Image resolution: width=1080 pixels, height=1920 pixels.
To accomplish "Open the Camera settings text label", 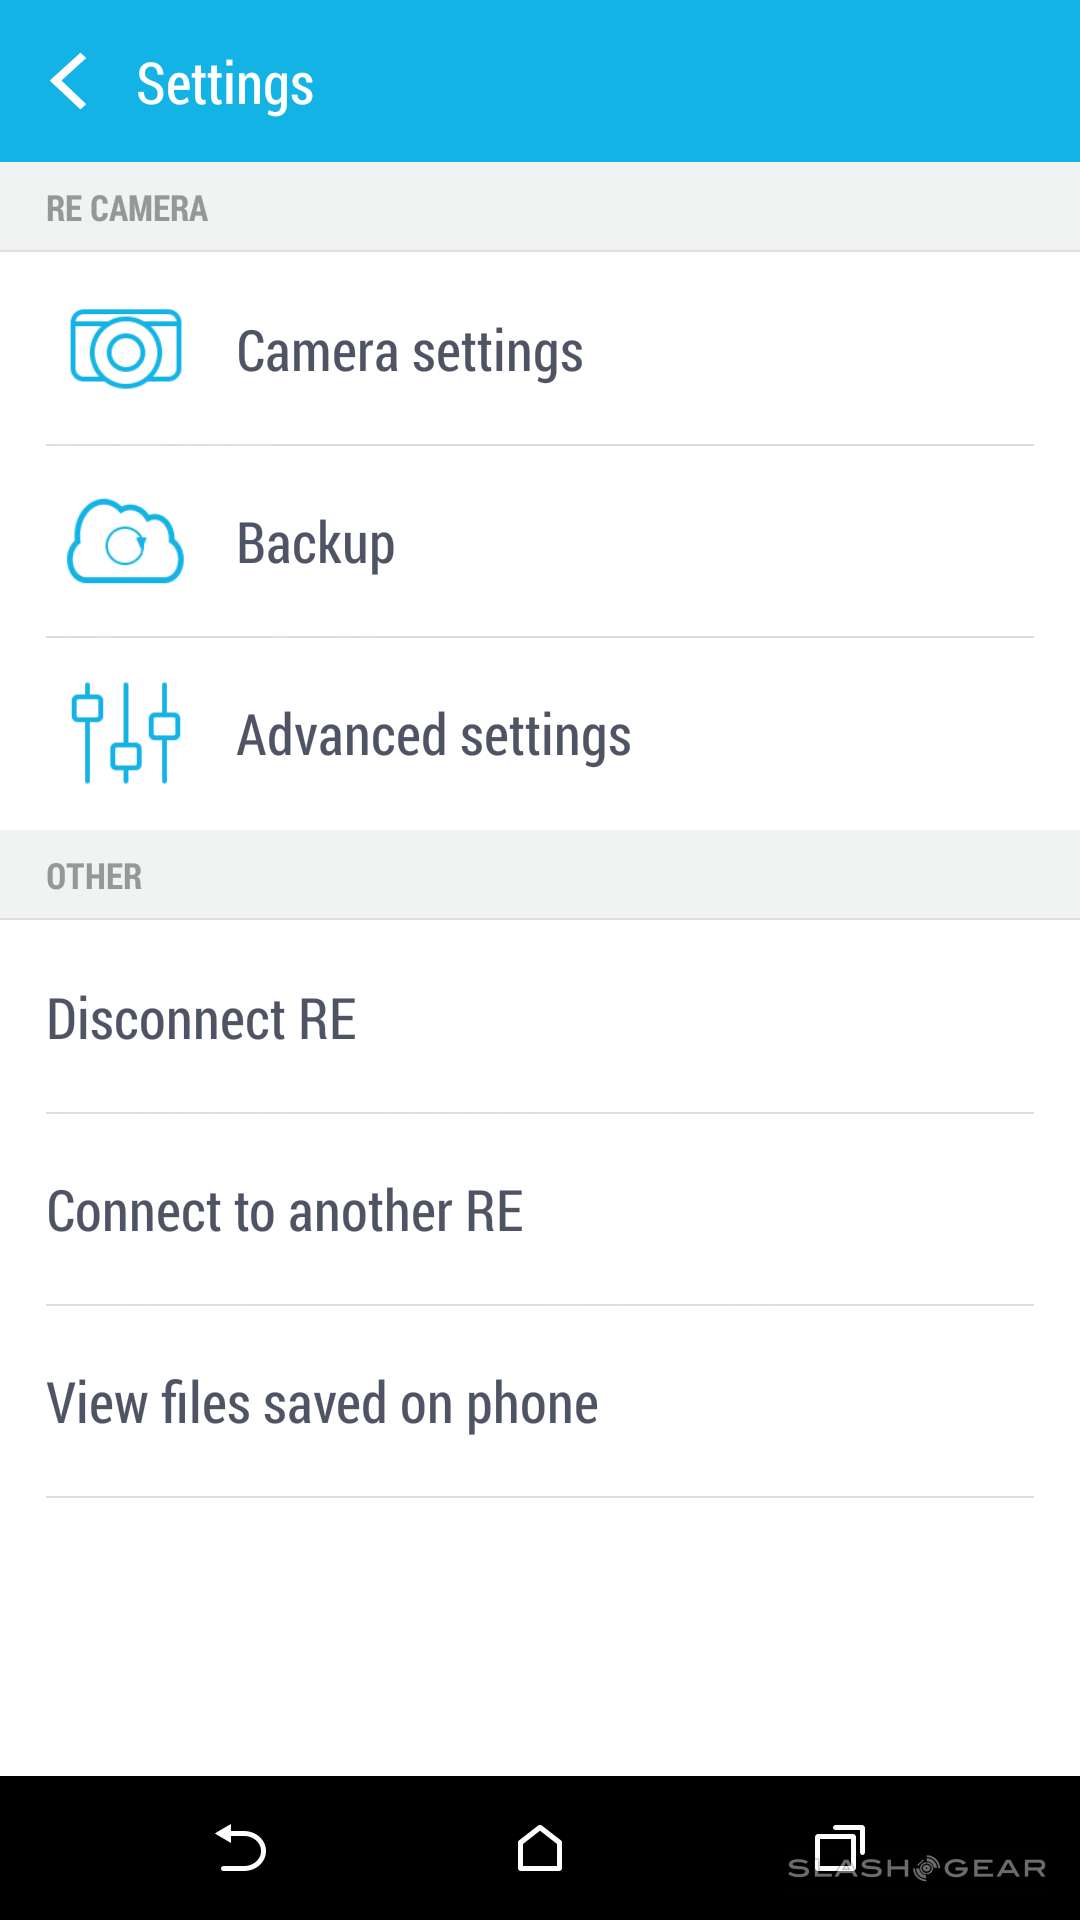I will coord(409,351).
